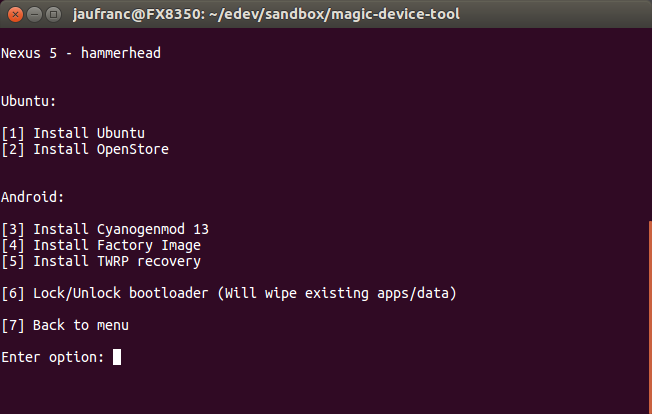652x414 pixels.
Task: Click the Back to menu line
Action: pyautogui.click(x=65, y=325)
